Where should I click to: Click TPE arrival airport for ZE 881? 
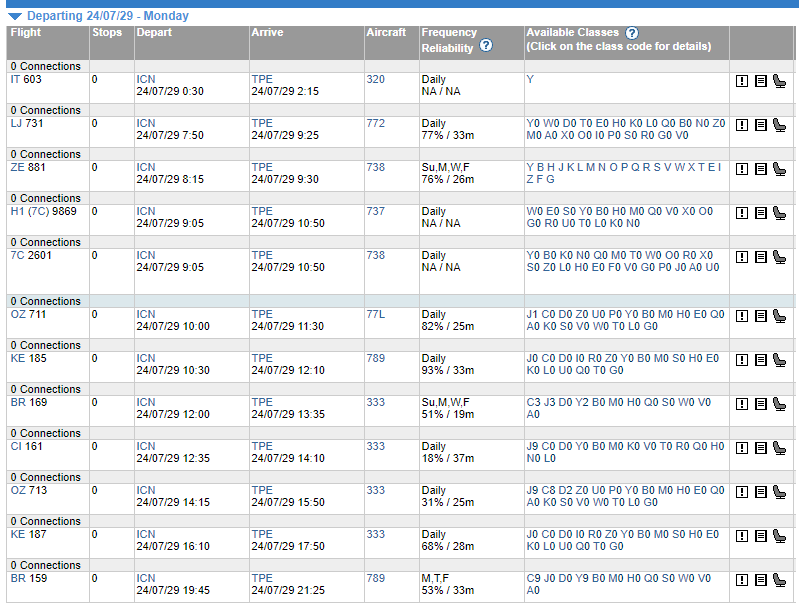pyautogui.click(x=262, y=167)
